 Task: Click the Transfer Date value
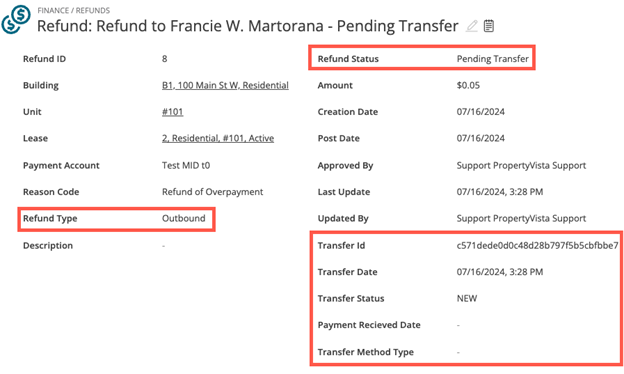pos(500,272)
